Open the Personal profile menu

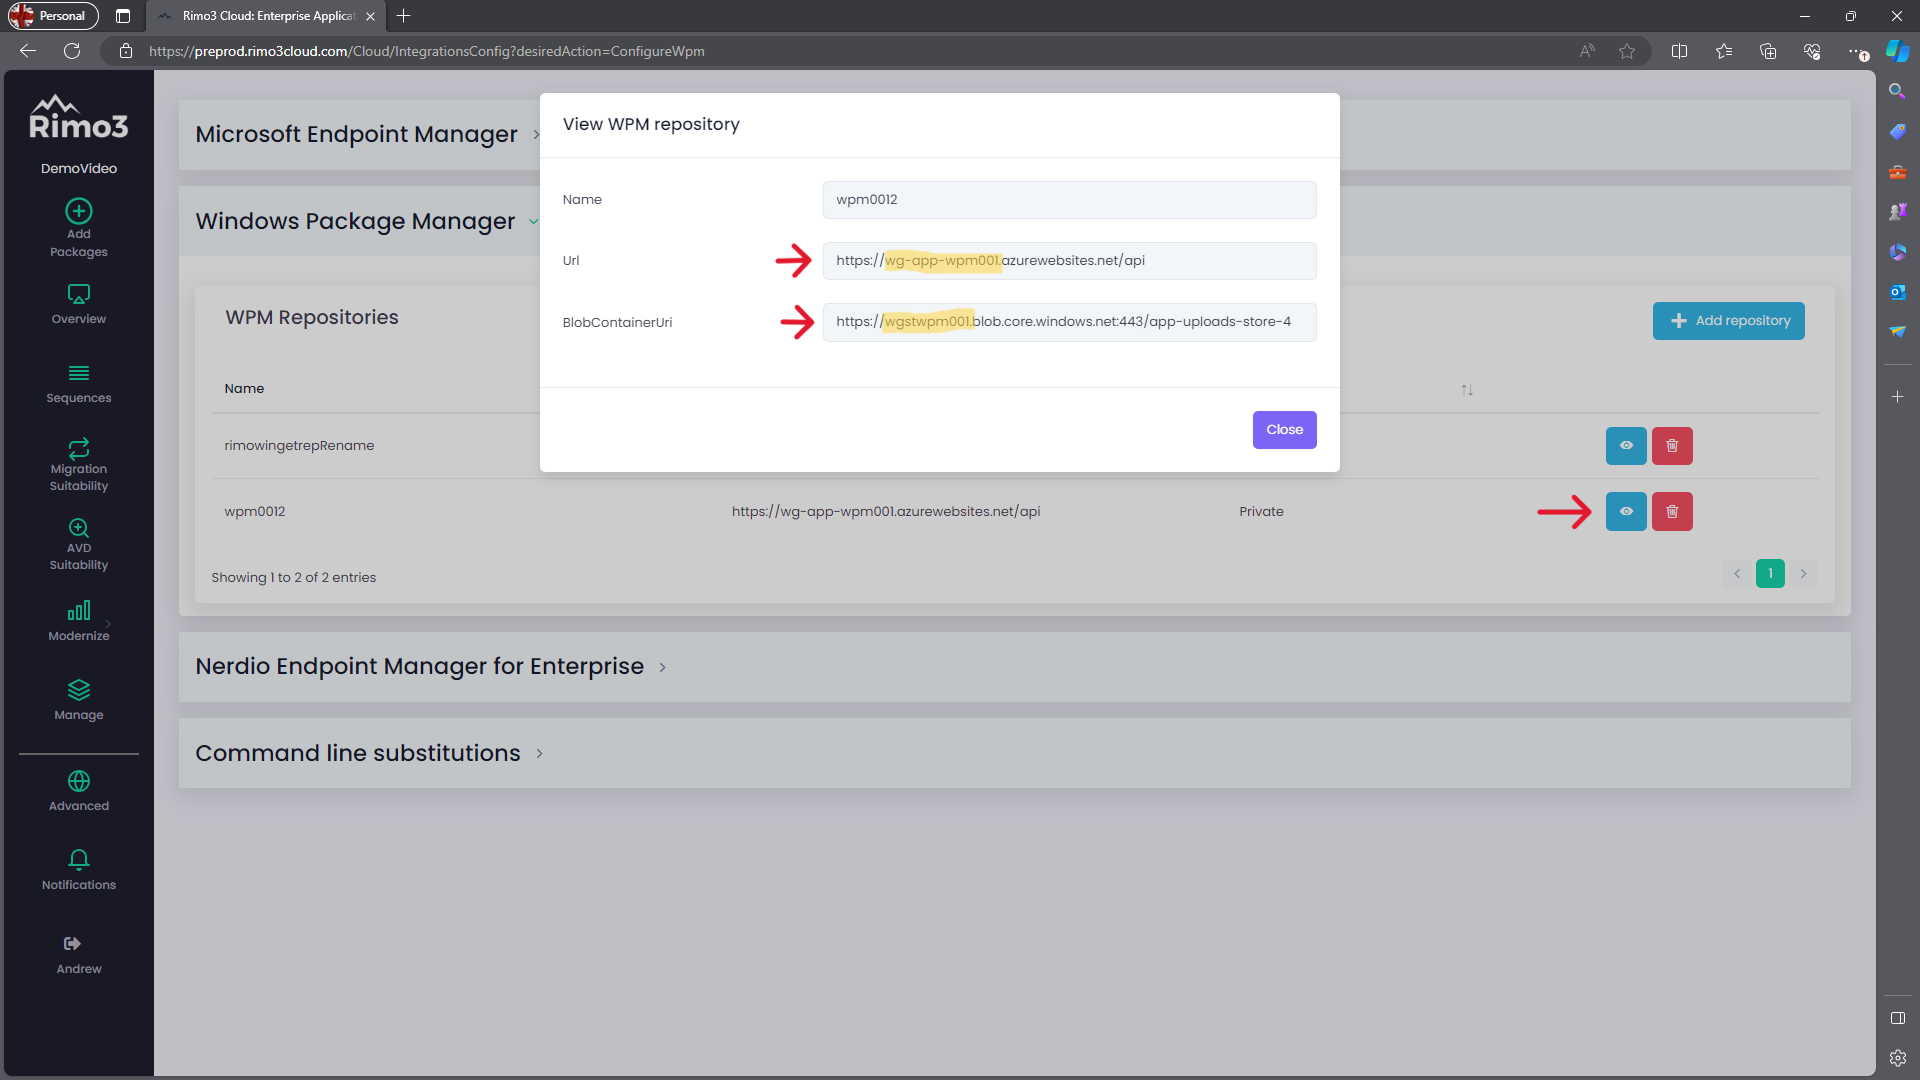(53, 16)
